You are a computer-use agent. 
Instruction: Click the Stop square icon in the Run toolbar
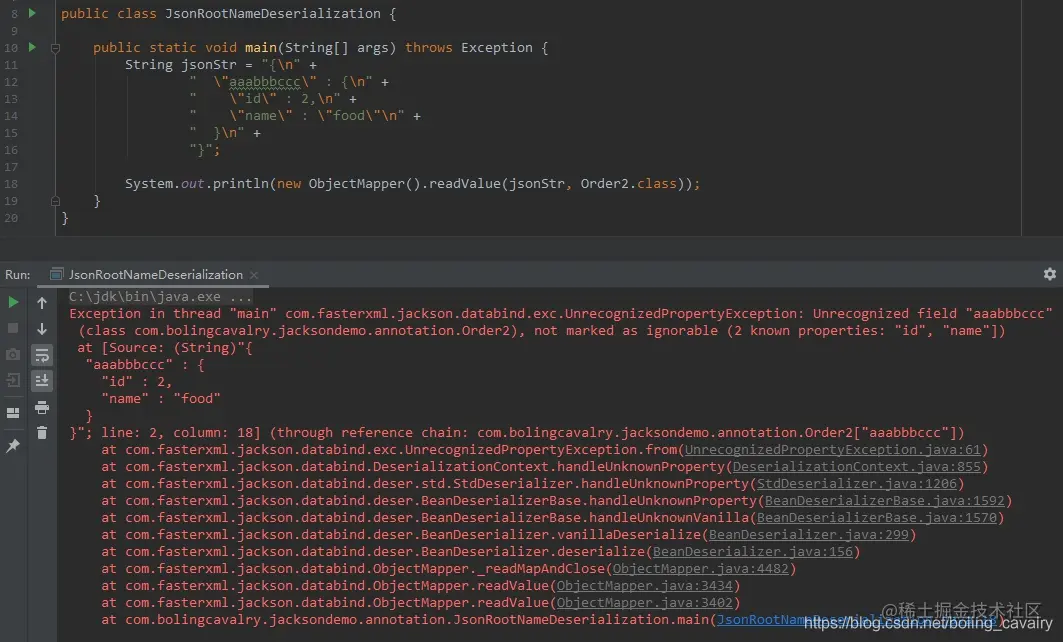pos(13,328)
